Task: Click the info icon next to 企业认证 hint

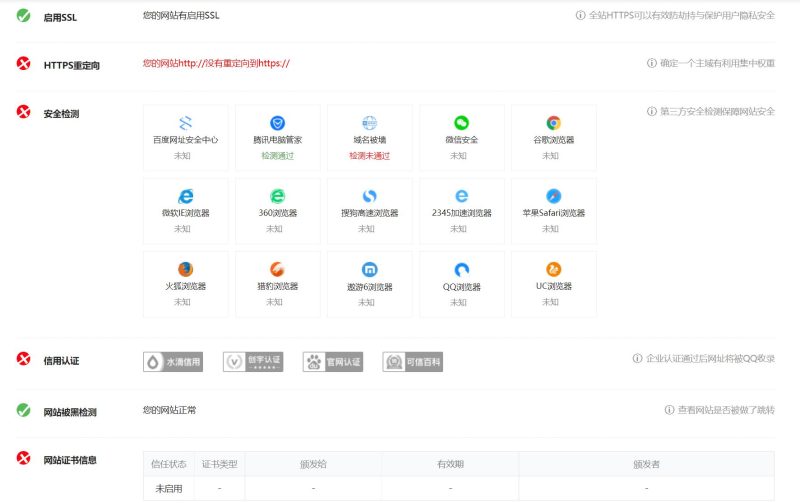Action: [x=637, y=359]
